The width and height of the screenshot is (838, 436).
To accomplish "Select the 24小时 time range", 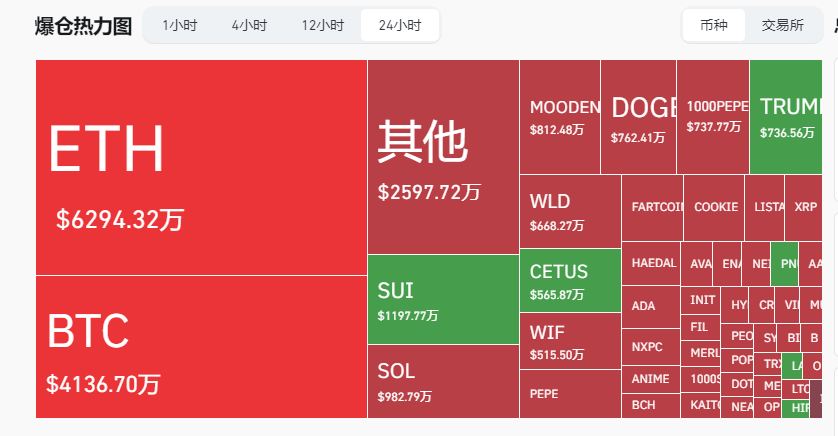I will point(400,26).
